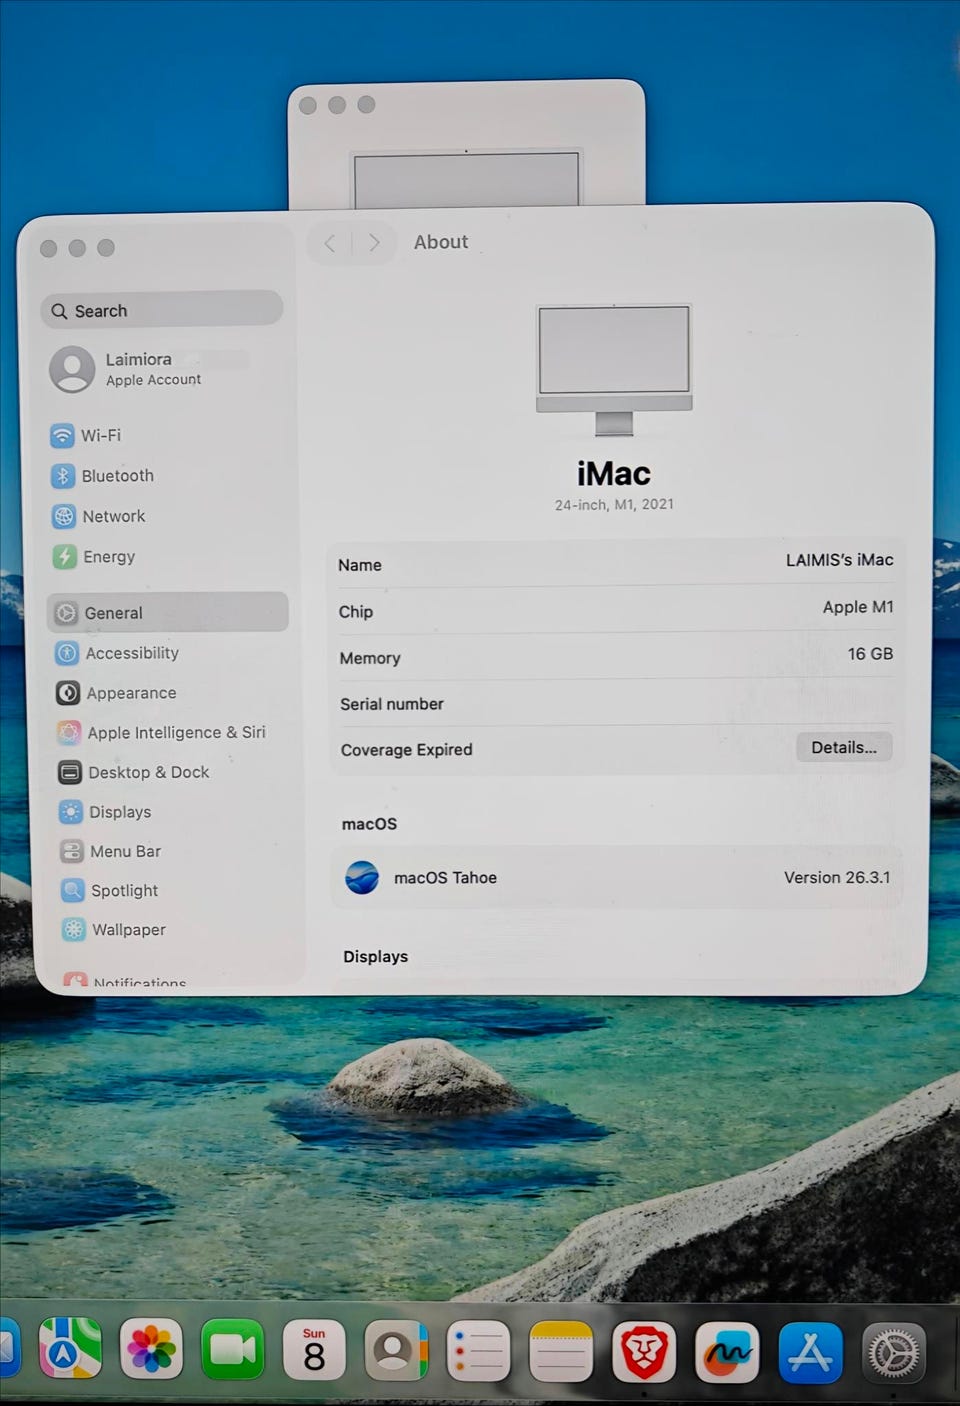Click the Coverage Expired label

(406, 750)
